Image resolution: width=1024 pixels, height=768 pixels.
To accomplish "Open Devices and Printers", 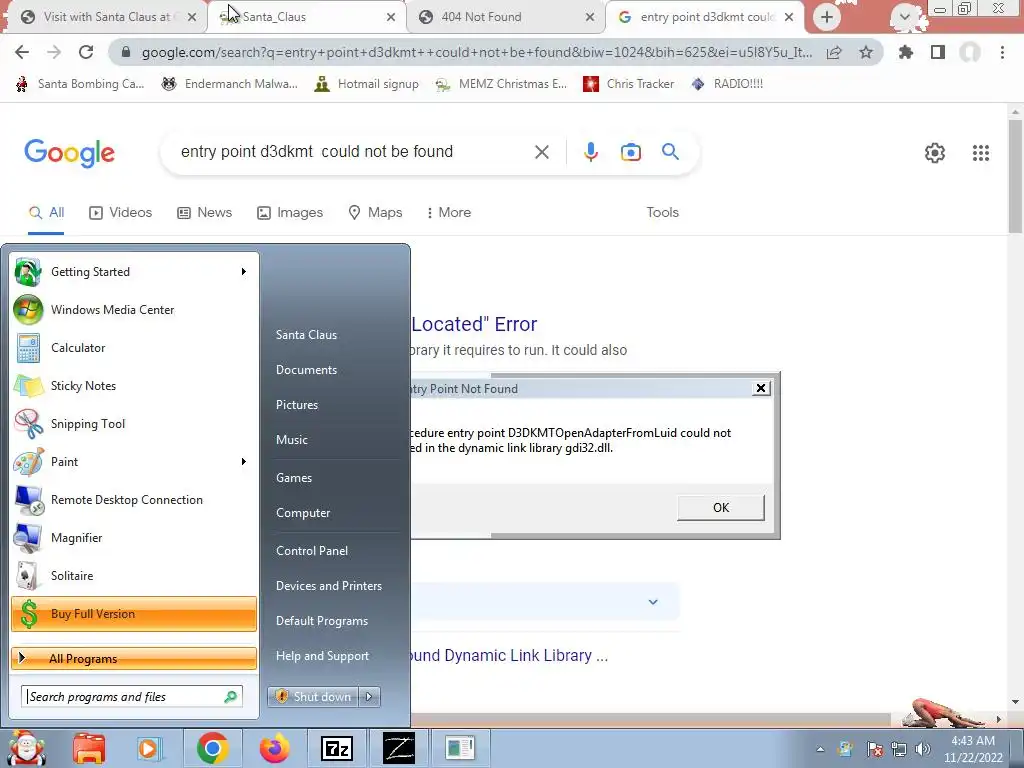I will [328, 586].
